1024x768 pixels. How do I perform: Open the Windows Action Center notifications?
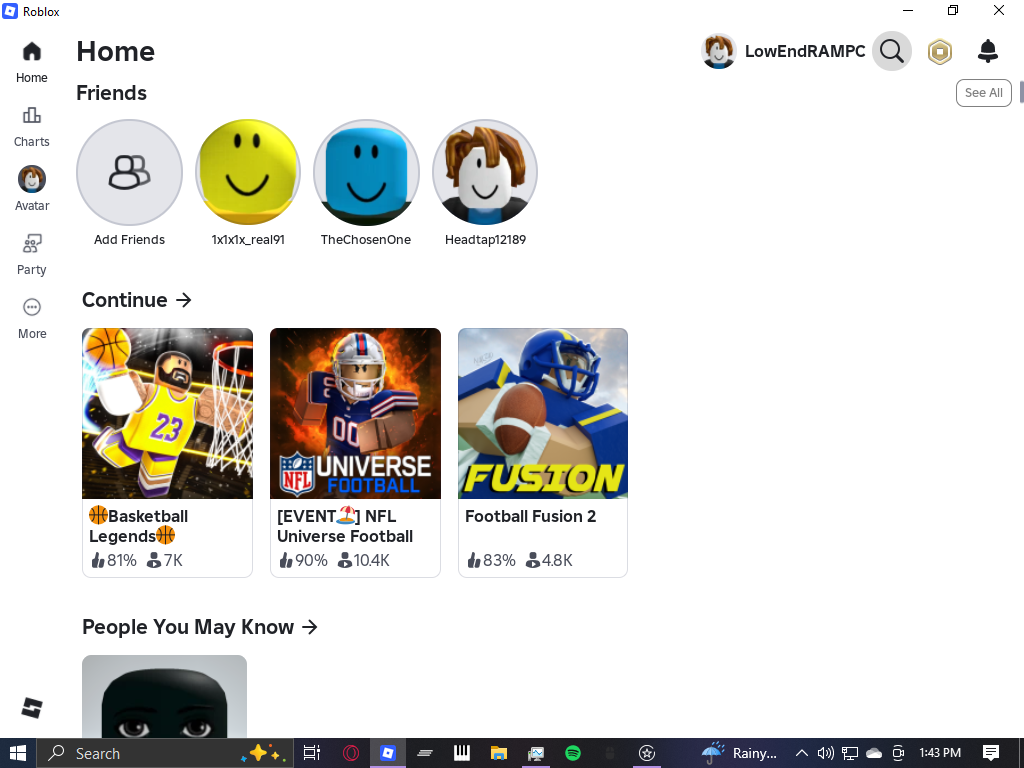991,753
